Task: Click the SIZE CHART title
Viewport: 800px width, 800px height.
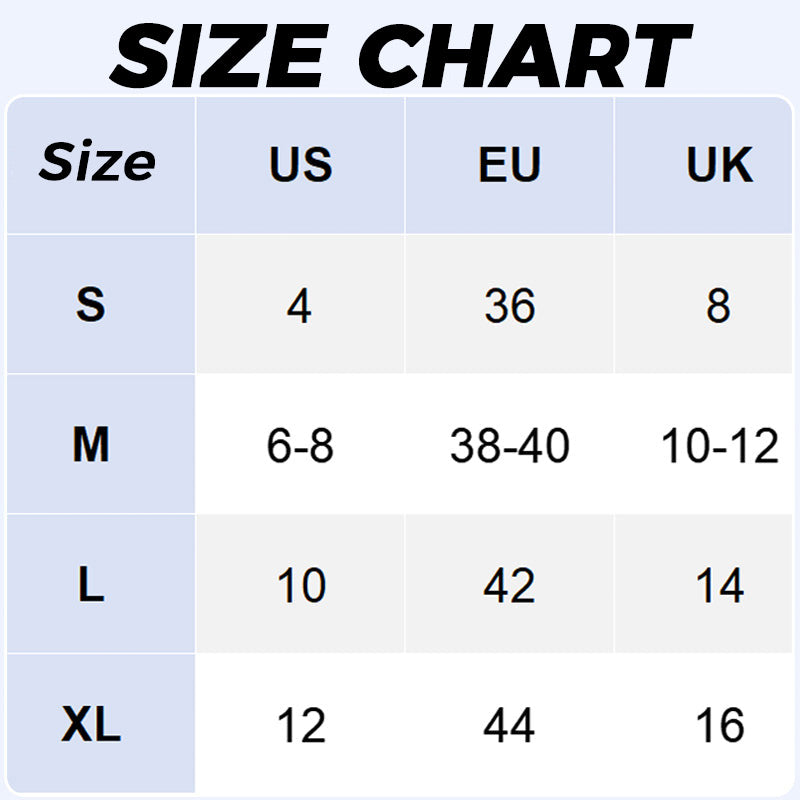Action: pyautogui.click(x=400, y=50)
